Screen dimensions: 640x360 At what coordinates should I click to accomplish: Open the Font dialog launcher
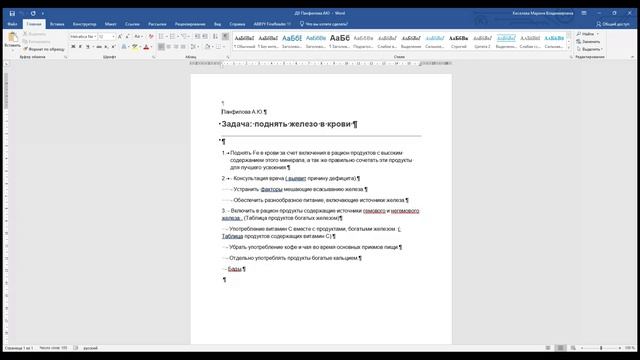[154, 57]
